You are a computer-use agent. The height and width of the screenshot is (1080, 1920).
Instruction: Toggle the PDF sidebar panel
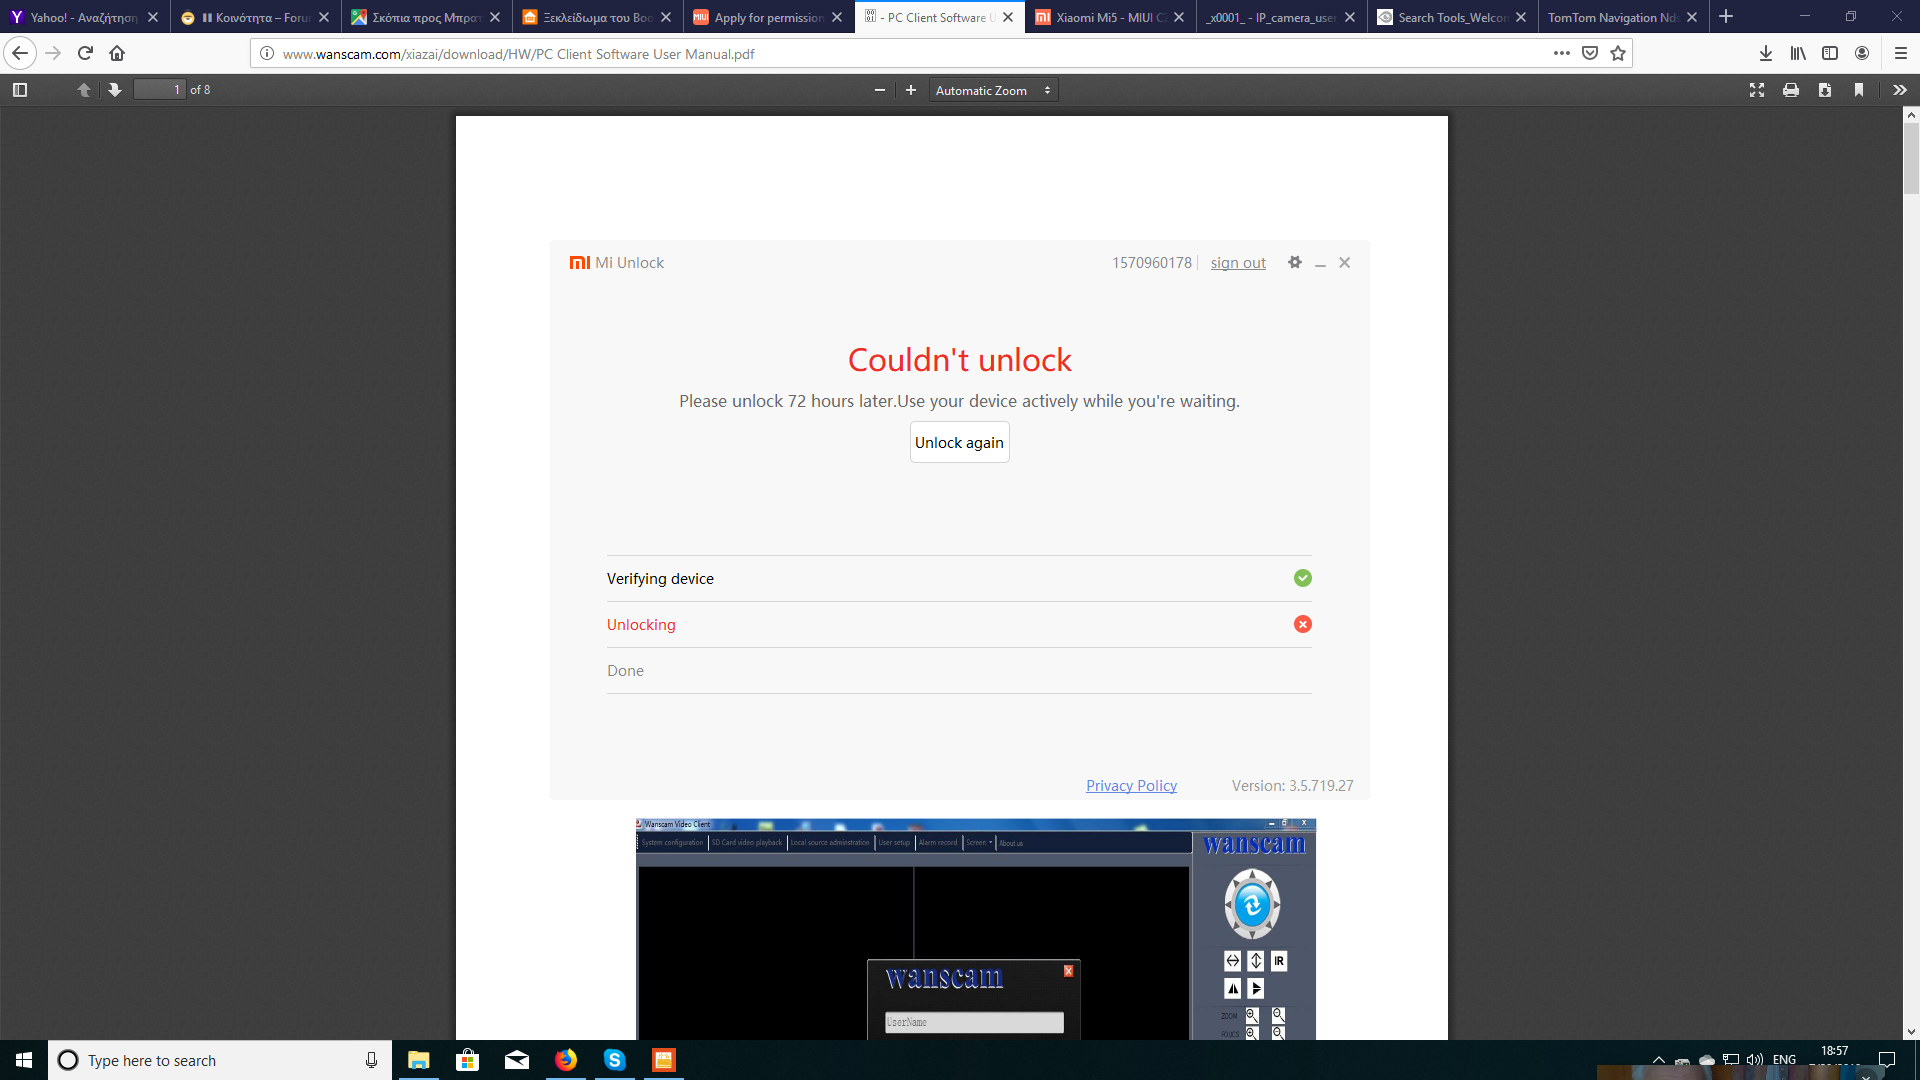tap(19, 90)
